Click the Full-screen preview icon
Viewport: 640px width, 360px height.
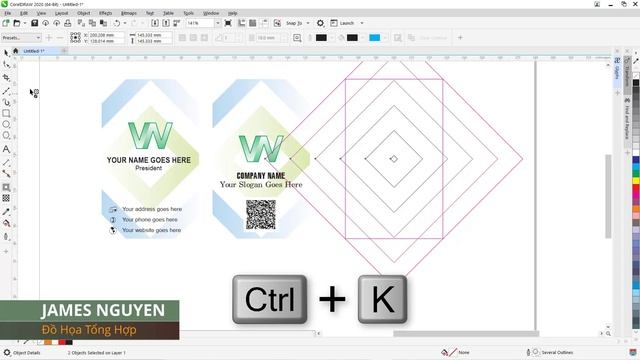(228, 23)
